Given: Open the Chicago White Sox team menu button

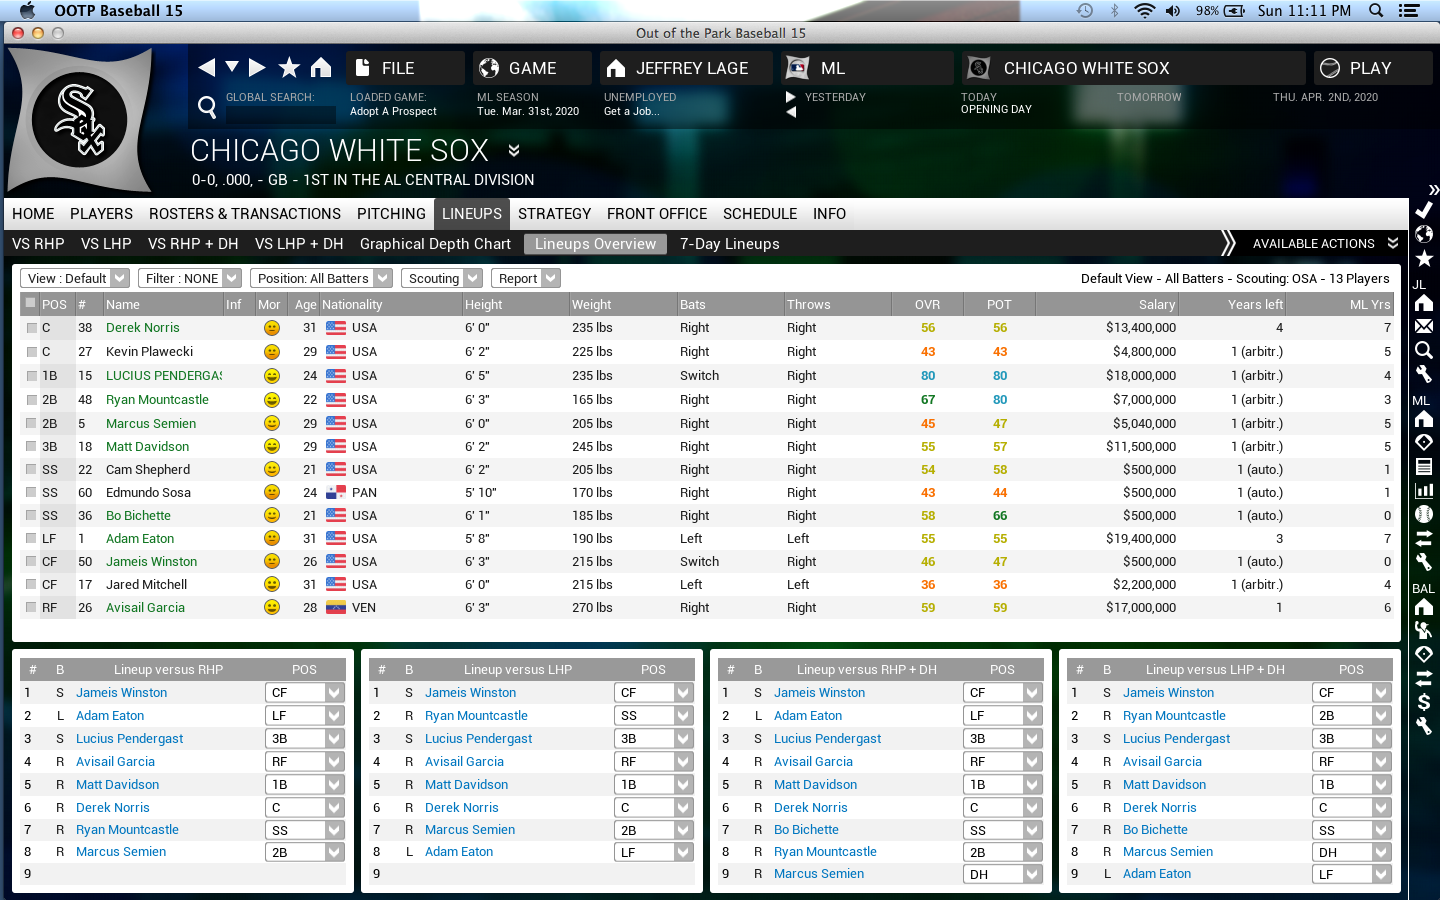Looking at the screenshot, I should 1134,68.
